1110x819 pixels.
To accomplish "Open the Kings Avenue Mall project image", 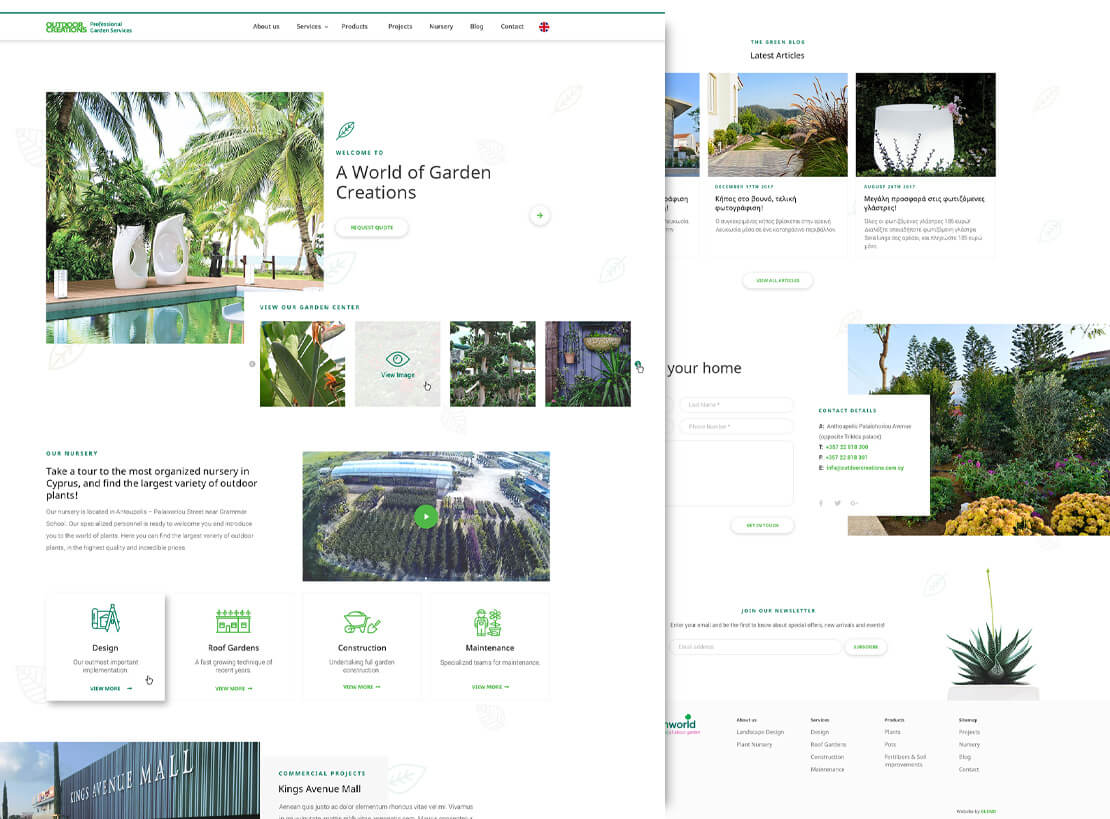I will click(130, 780).
